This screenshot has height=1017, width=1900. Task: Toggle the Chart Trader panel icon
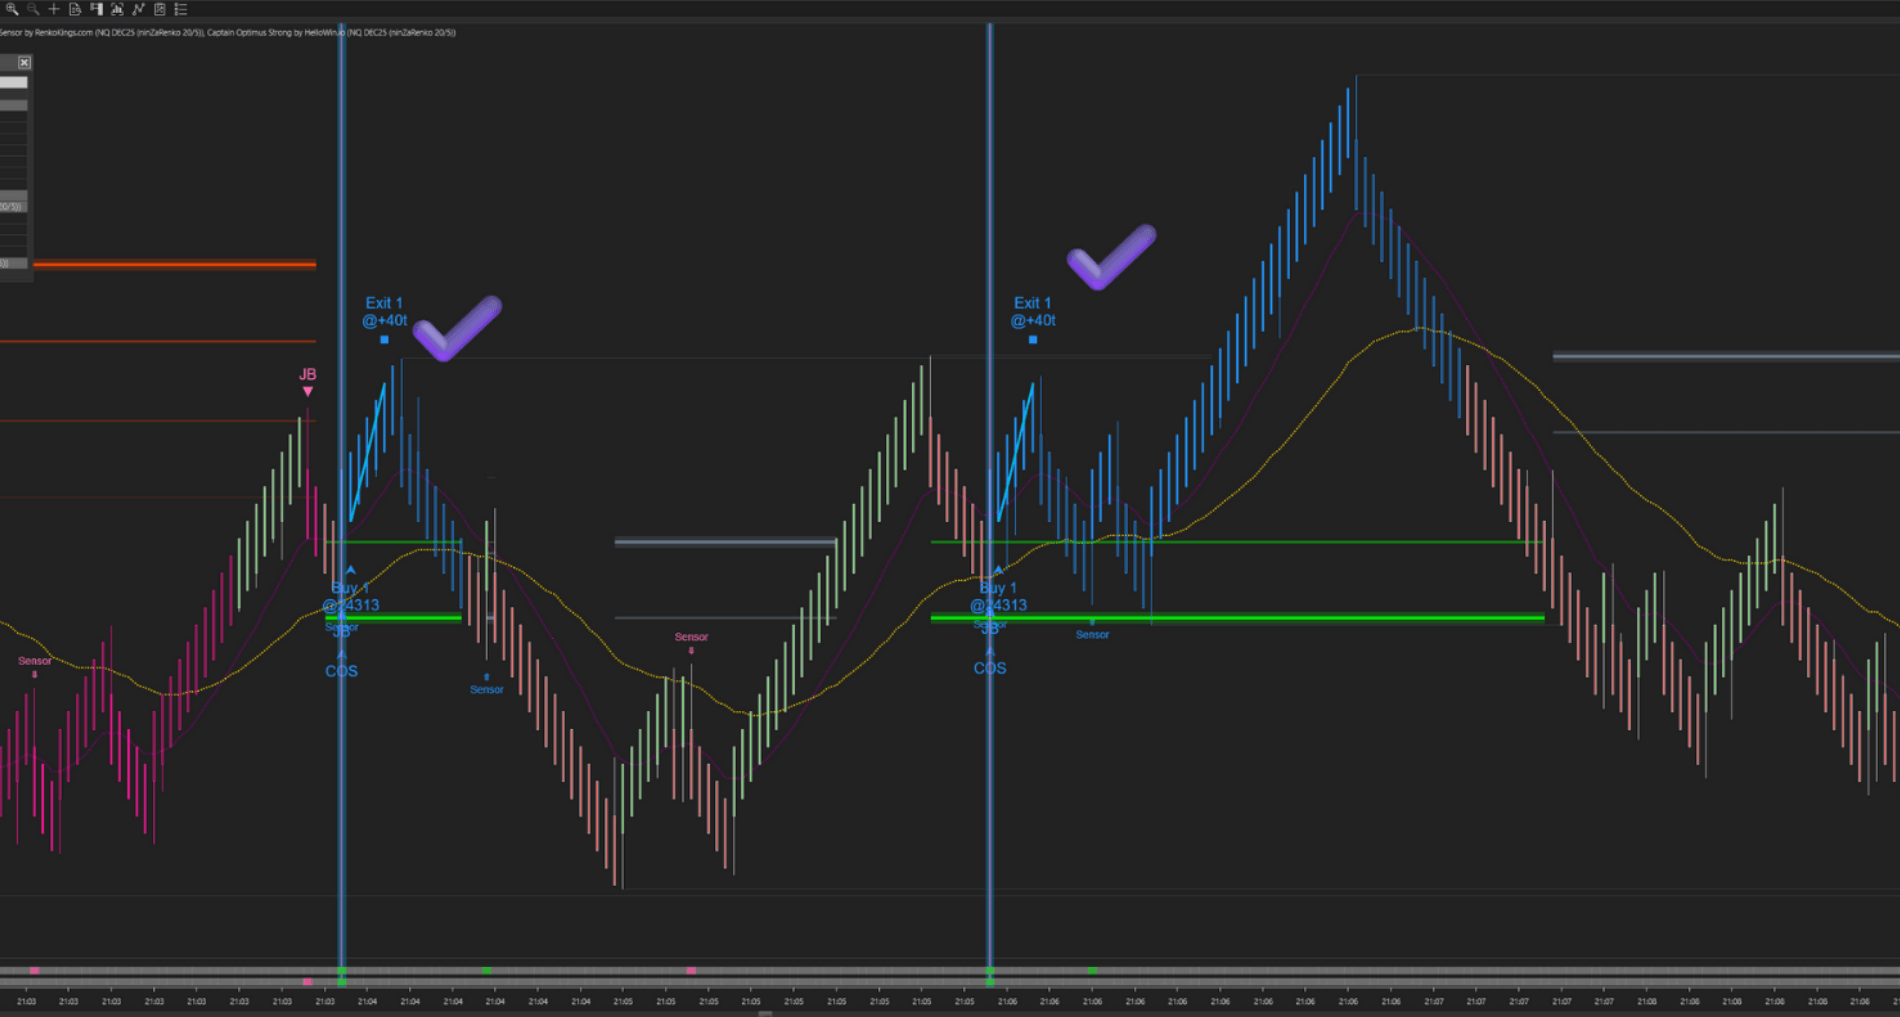[96, 9]
